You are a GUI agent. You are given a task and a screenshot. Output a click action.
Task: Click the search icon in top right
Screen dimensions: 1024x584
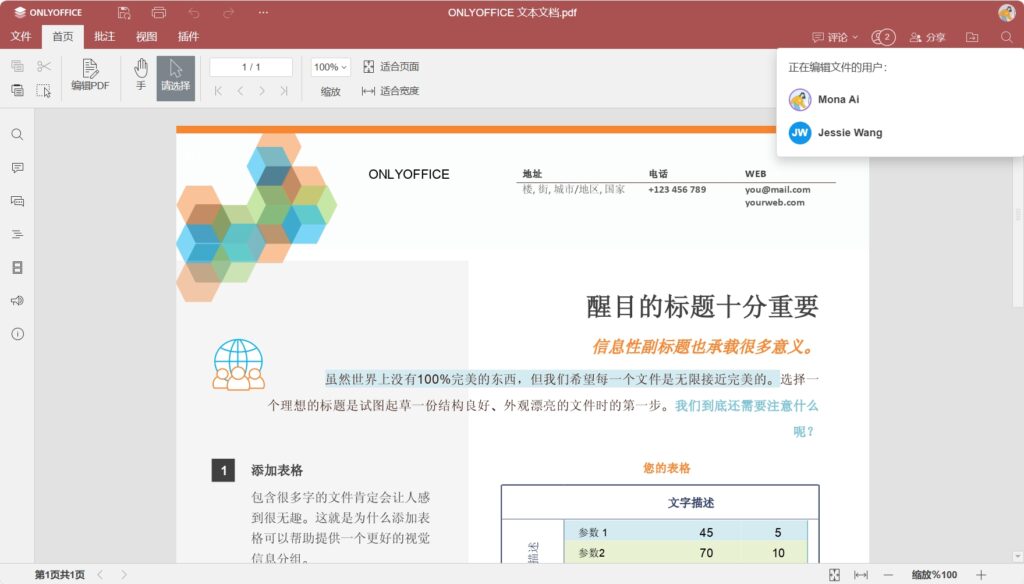tap(1006, 37)
